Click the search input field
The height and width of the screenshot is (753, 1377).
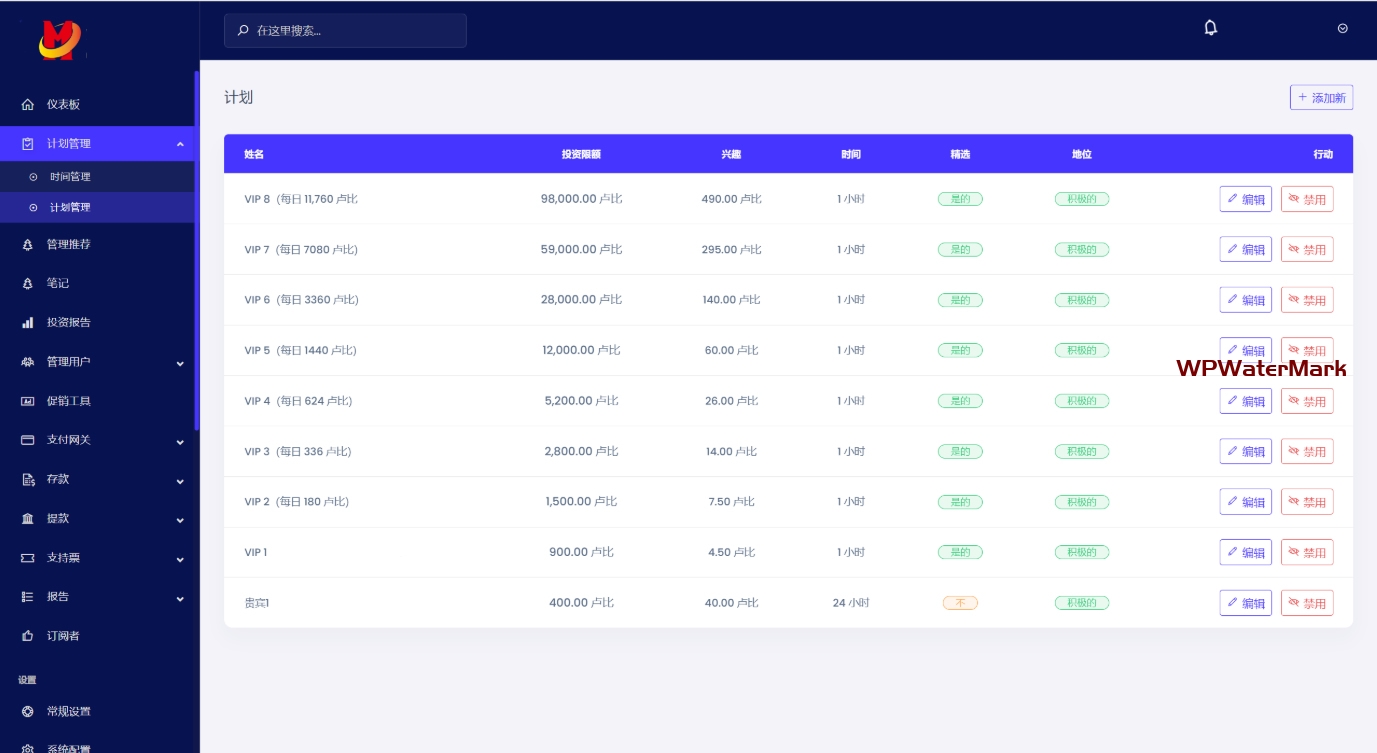345,31
